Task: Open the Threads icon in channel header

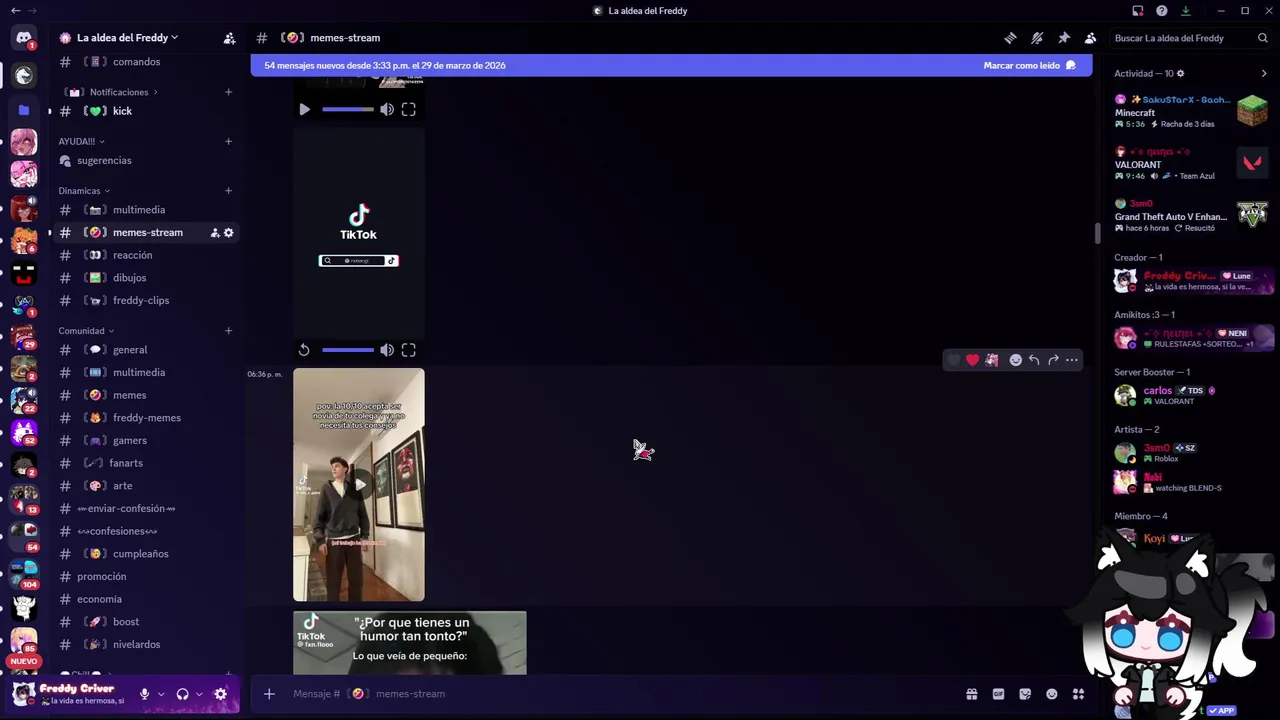Action: point(1010,38)
